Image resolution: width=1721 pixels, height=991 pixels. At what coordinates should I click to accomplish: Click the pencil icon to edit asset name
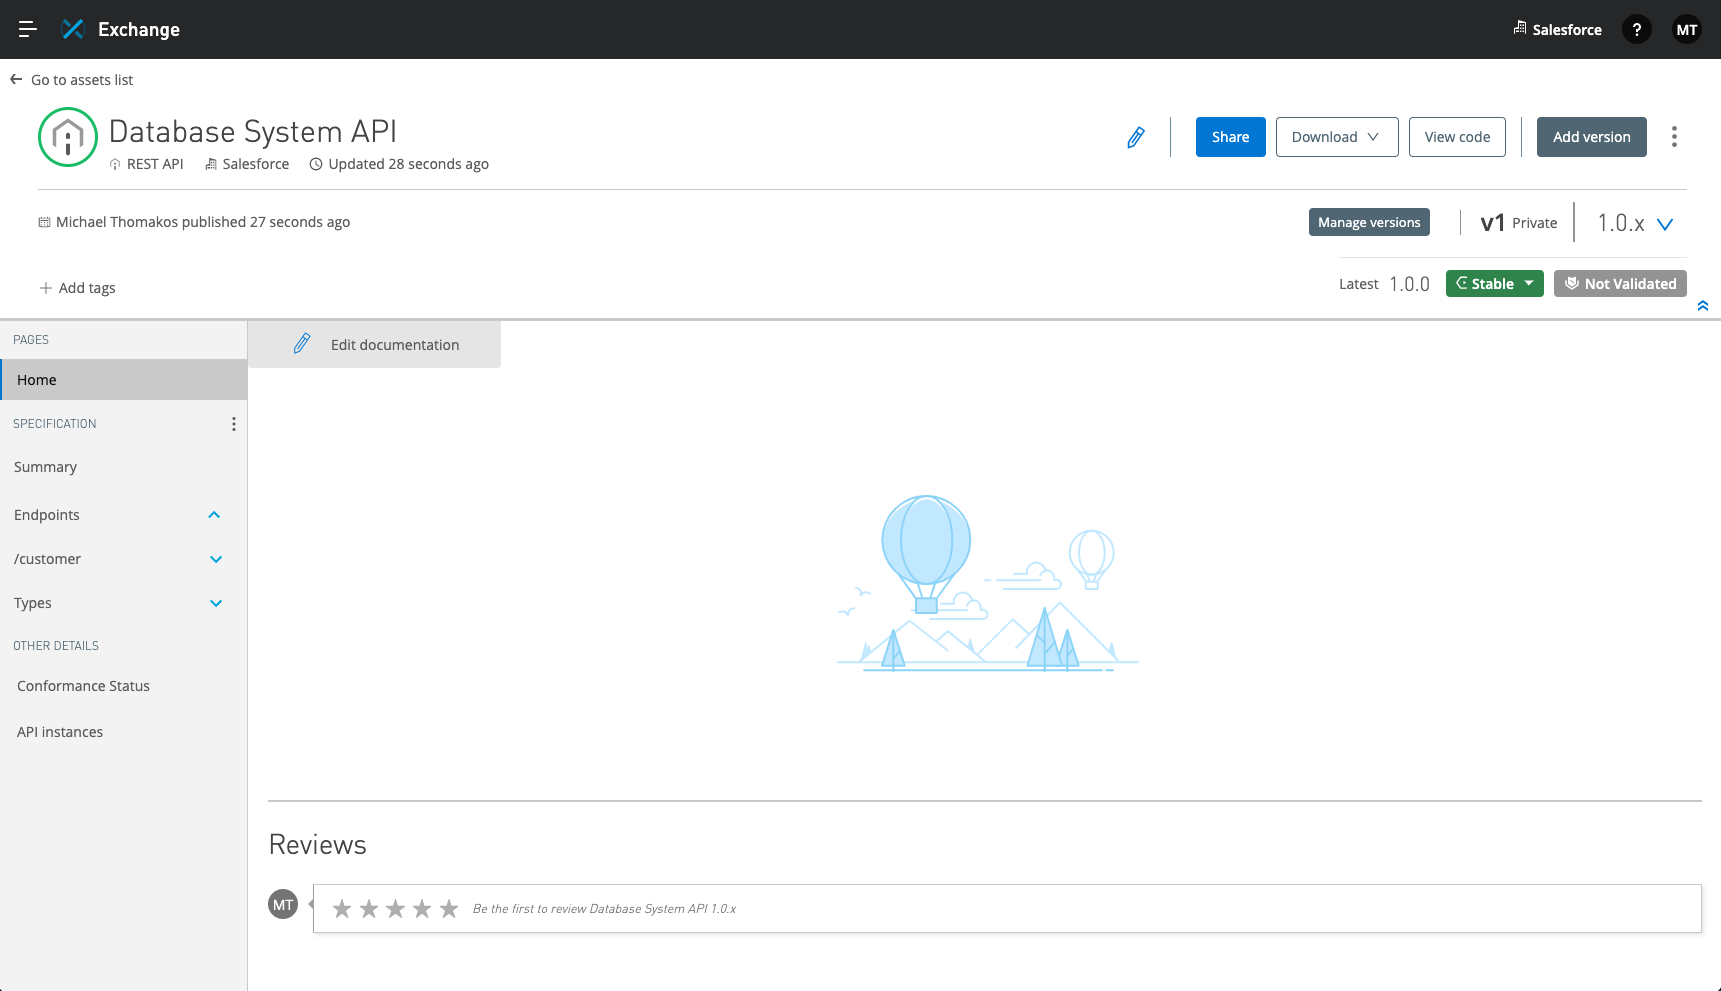1136,138
